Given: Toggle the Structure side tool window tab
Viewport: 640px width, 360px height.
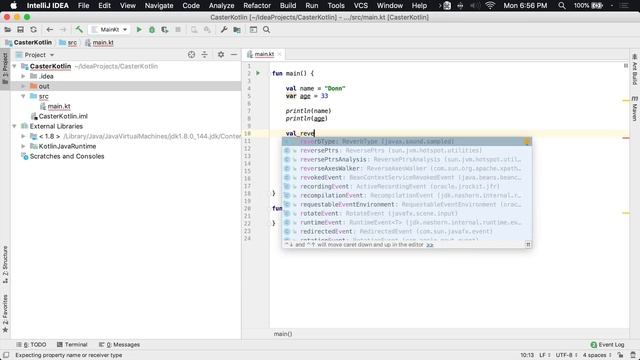Looking at the screenshot, I should [5, 264].
